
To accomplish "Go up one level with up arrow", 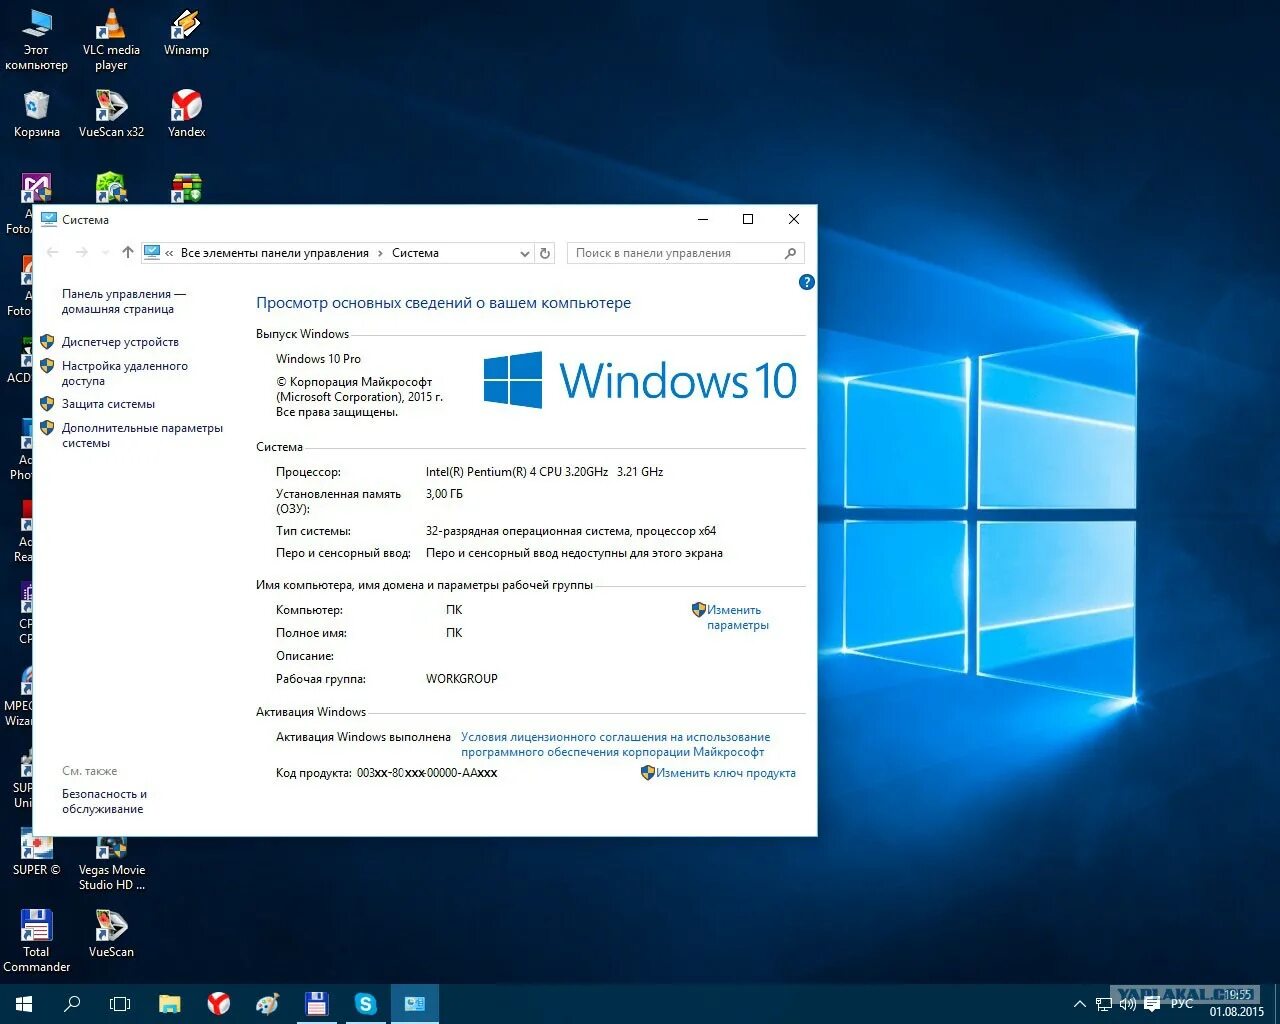I will point(128,253).
